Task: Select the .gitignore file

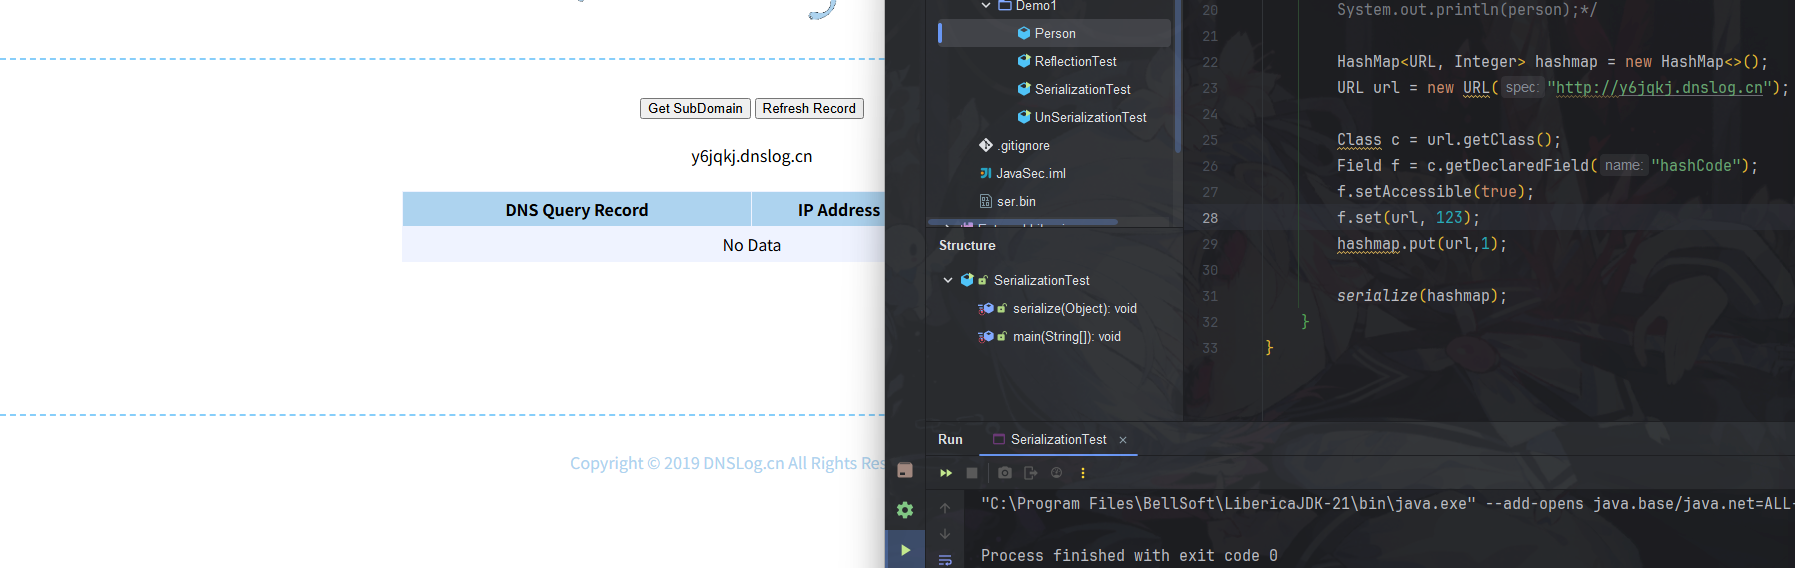Action: pyautogui.click(x=1023, y=145)
